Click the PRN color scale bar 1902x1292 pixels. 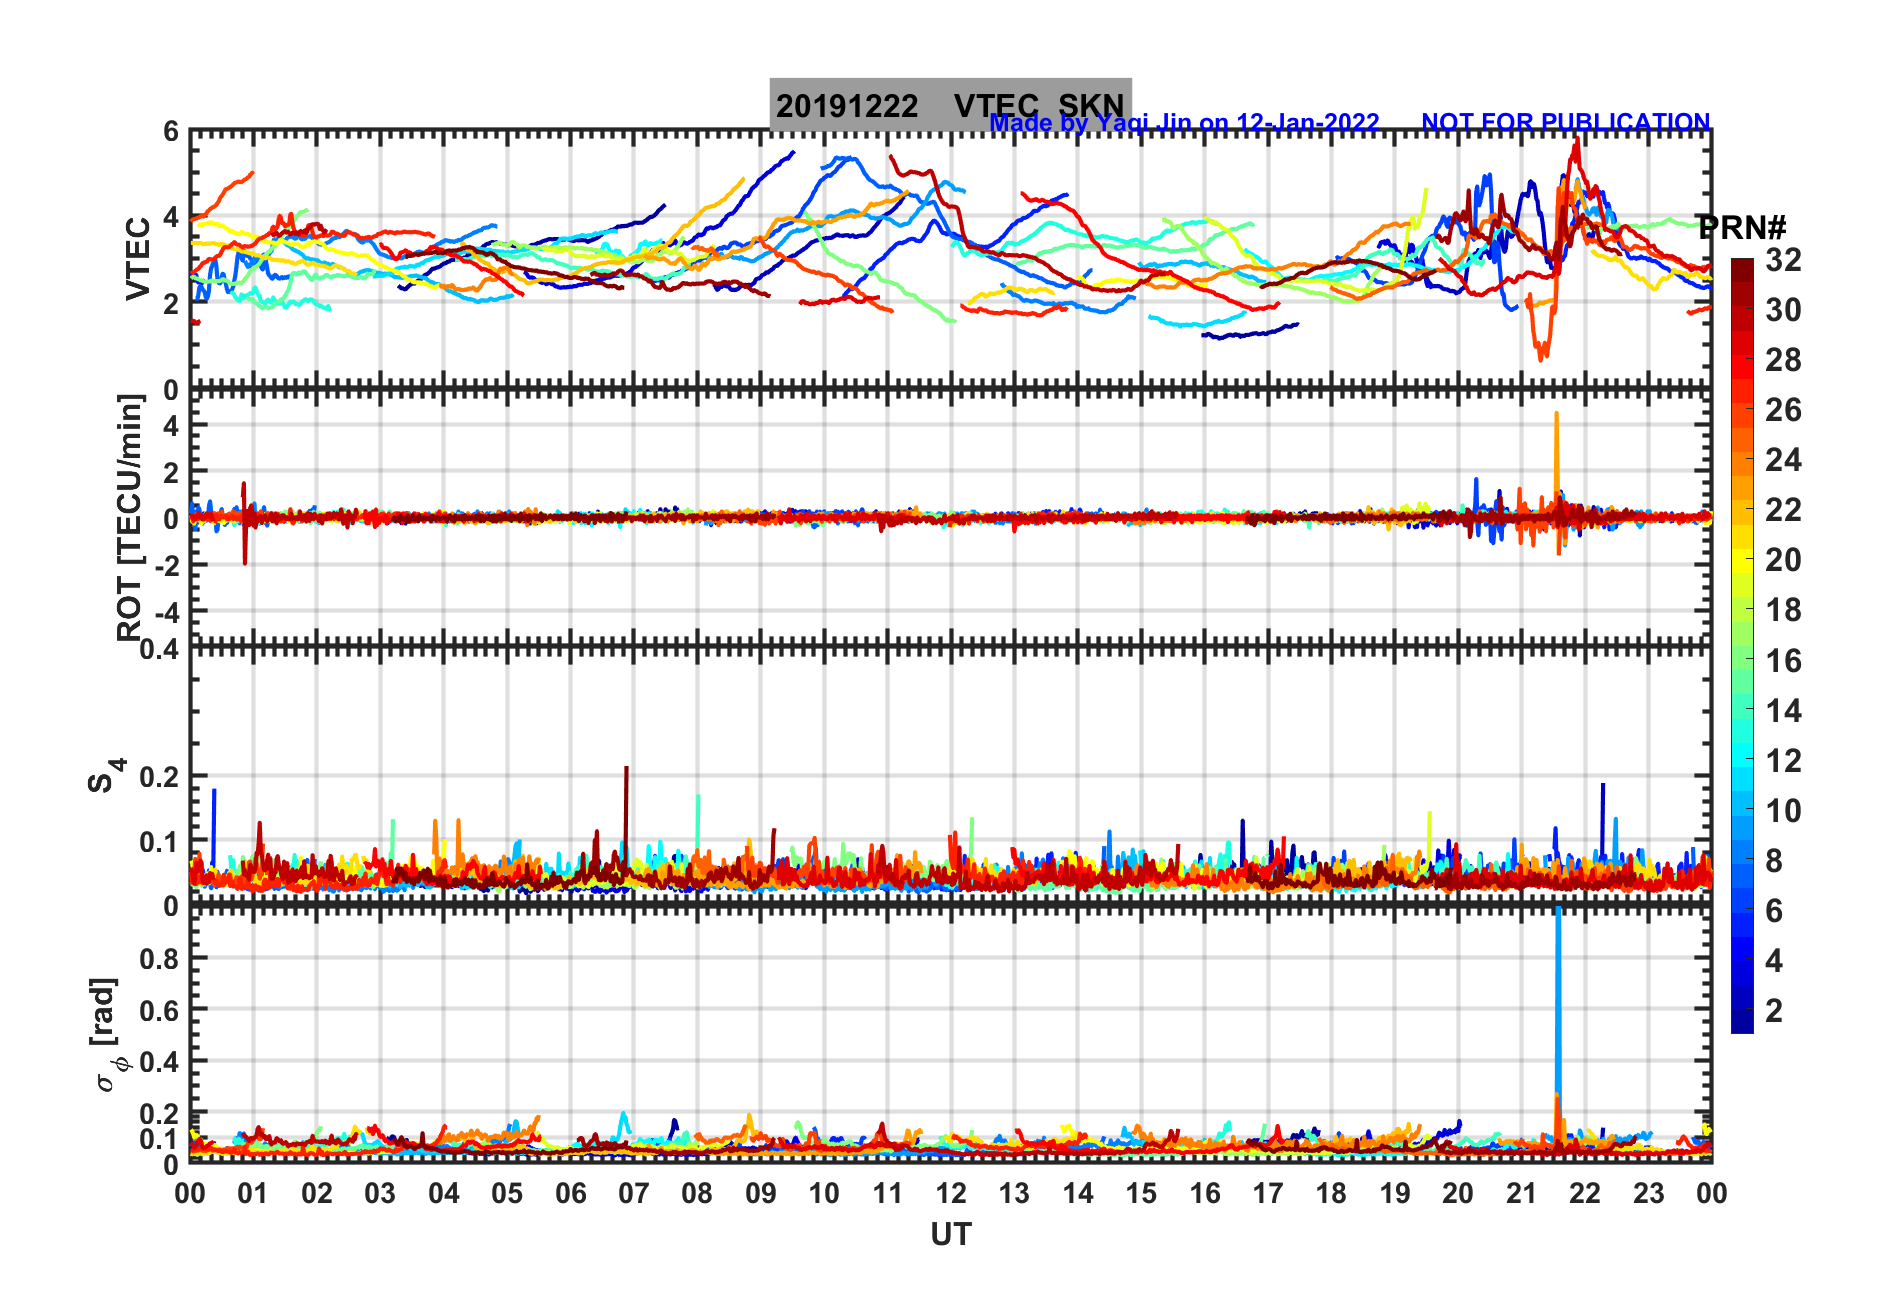[1742, 646]
